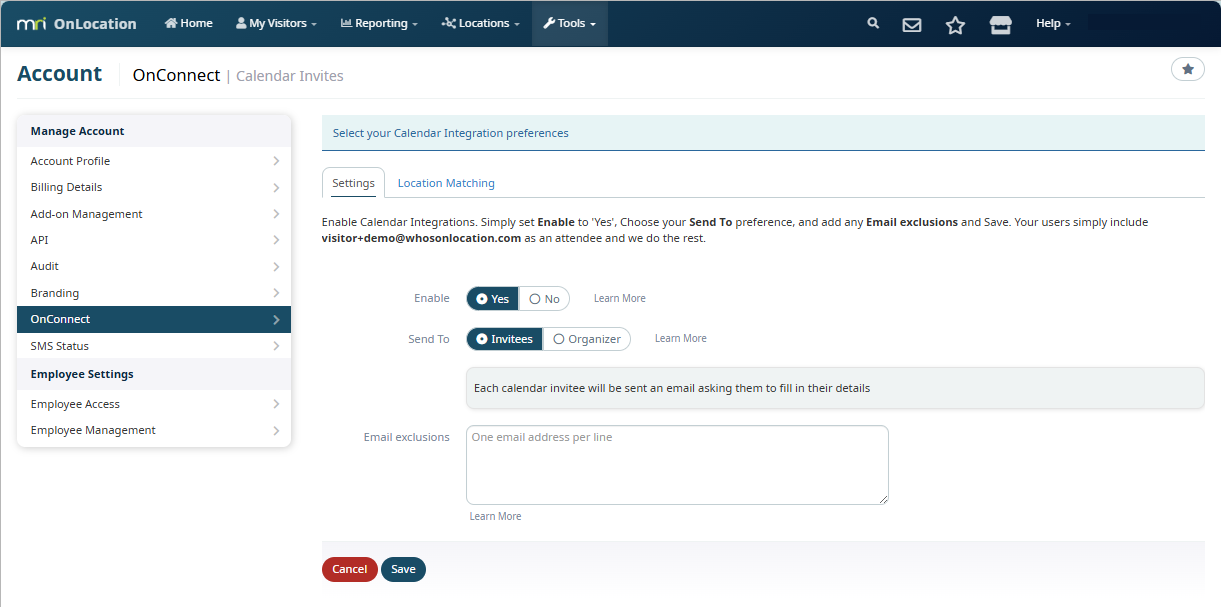Click the MRI OnLocation logo
This screenshot has height=607, width=1221.
(x=77, y=23)
